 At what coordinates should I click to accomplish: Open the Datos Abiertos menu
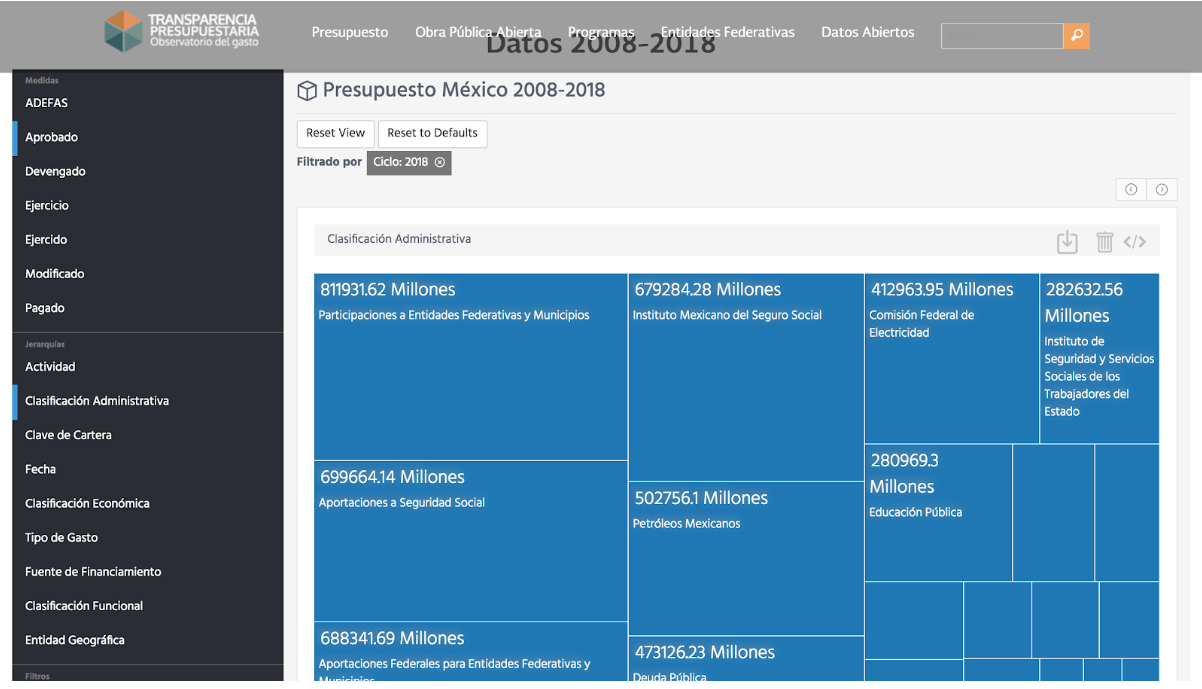coord(868,32)
